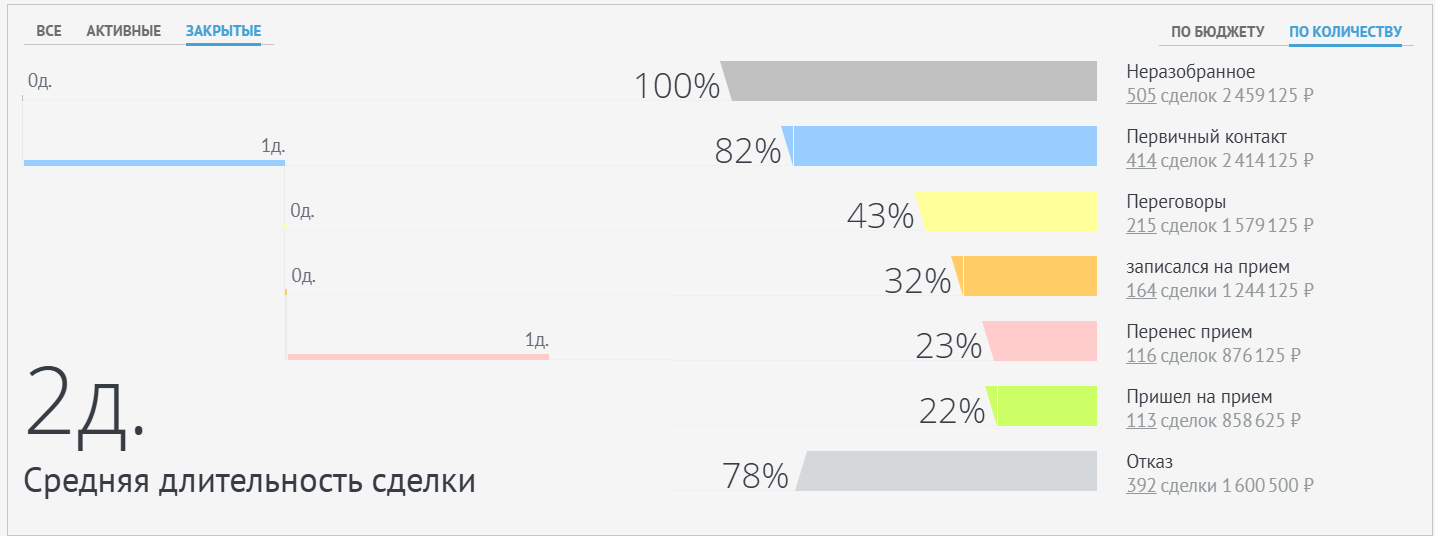Image resolution: width=1435 pixels, height=536 pixels.
Task: Click the 164 deals count link
Action: click(x=1141, y=291)
